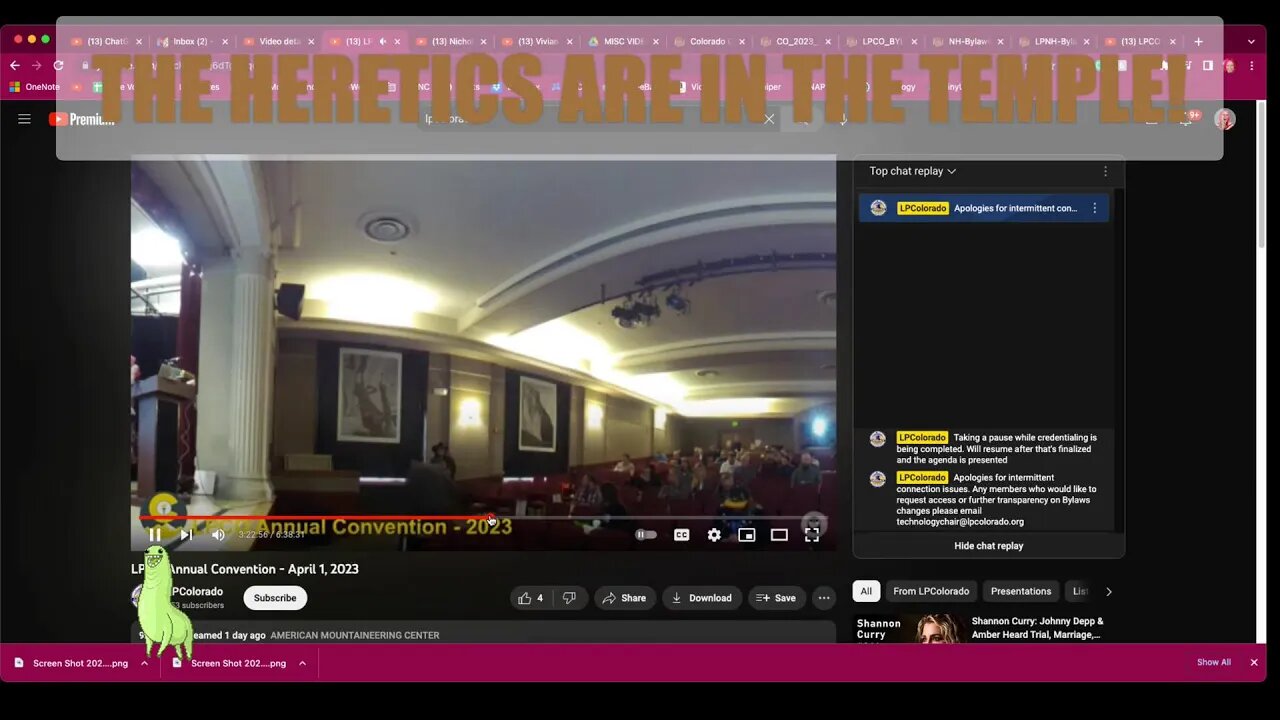Expand Top chat replay dropdown
Image resolution: width=1280 pixels, height=720 pixels.
tap(912, 171)
